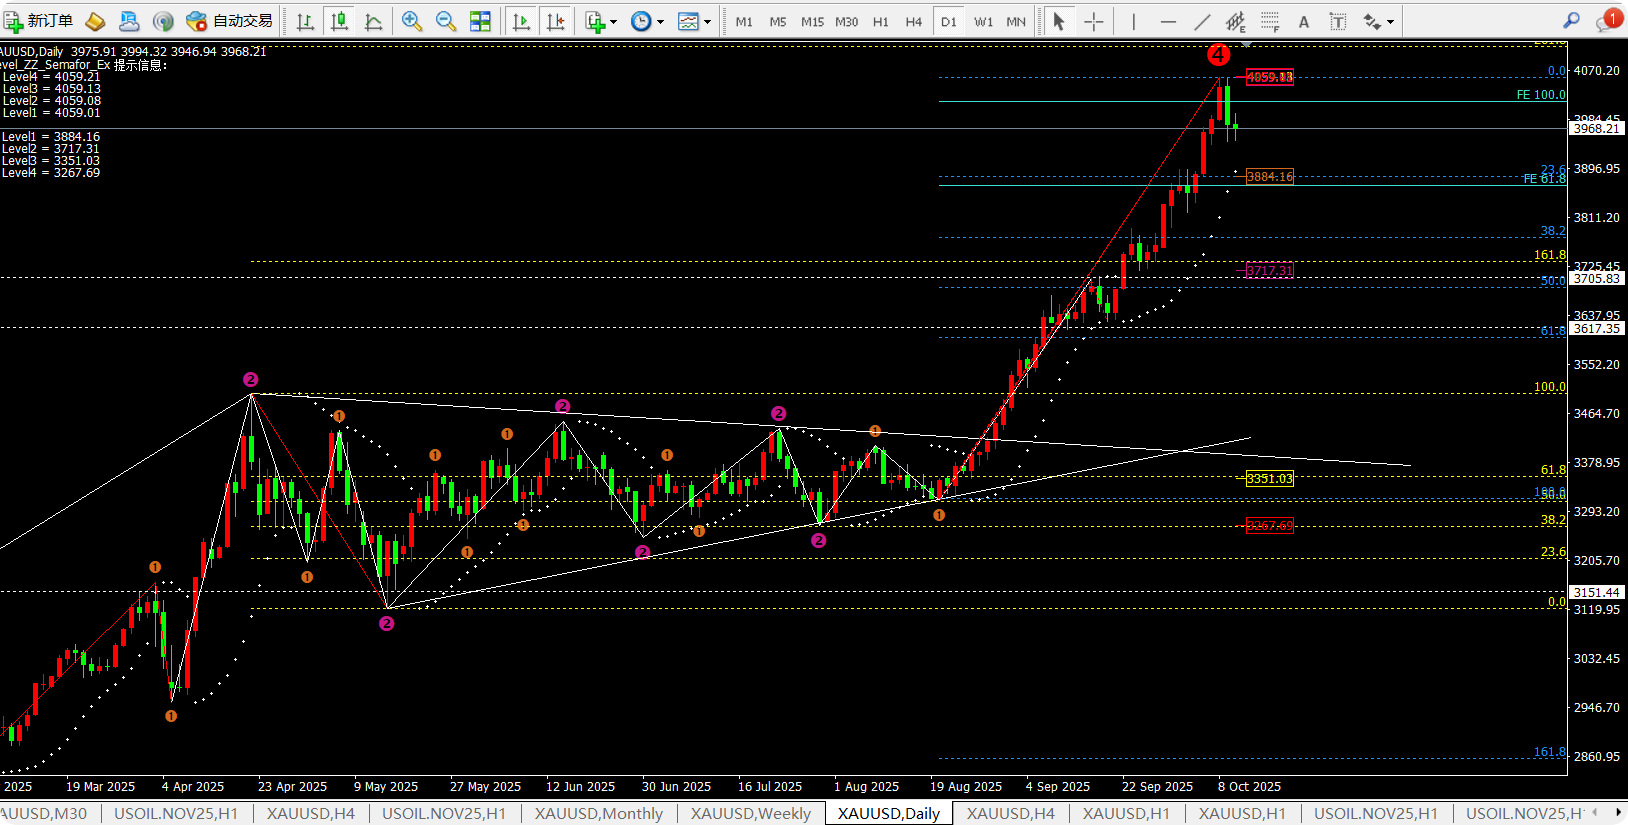
Task: Select the H4 timeframe
Action: 914,21
